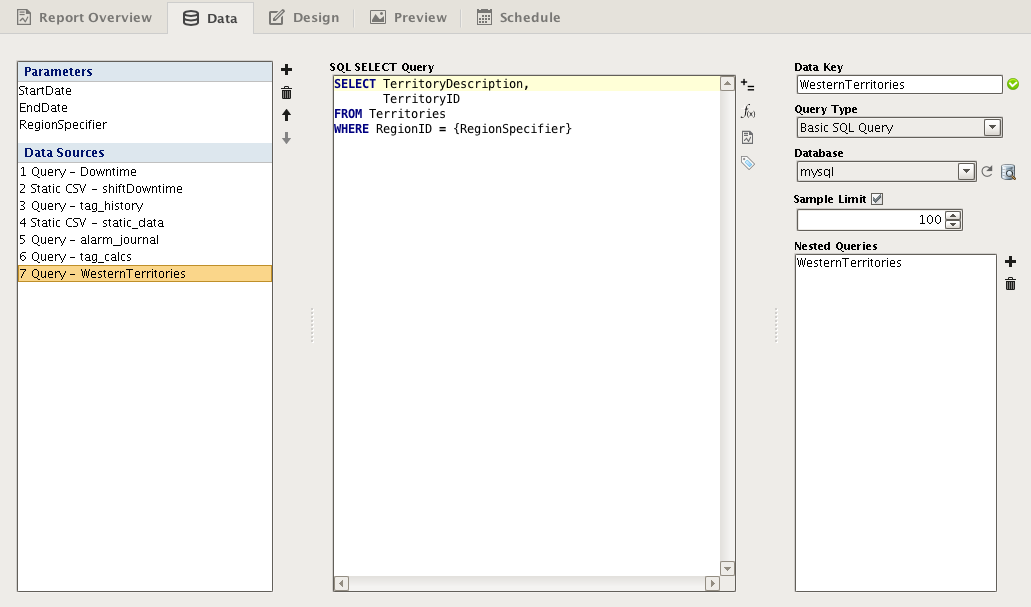
Task: Click the green checkmark beside Data Key
Action: 1013,84
